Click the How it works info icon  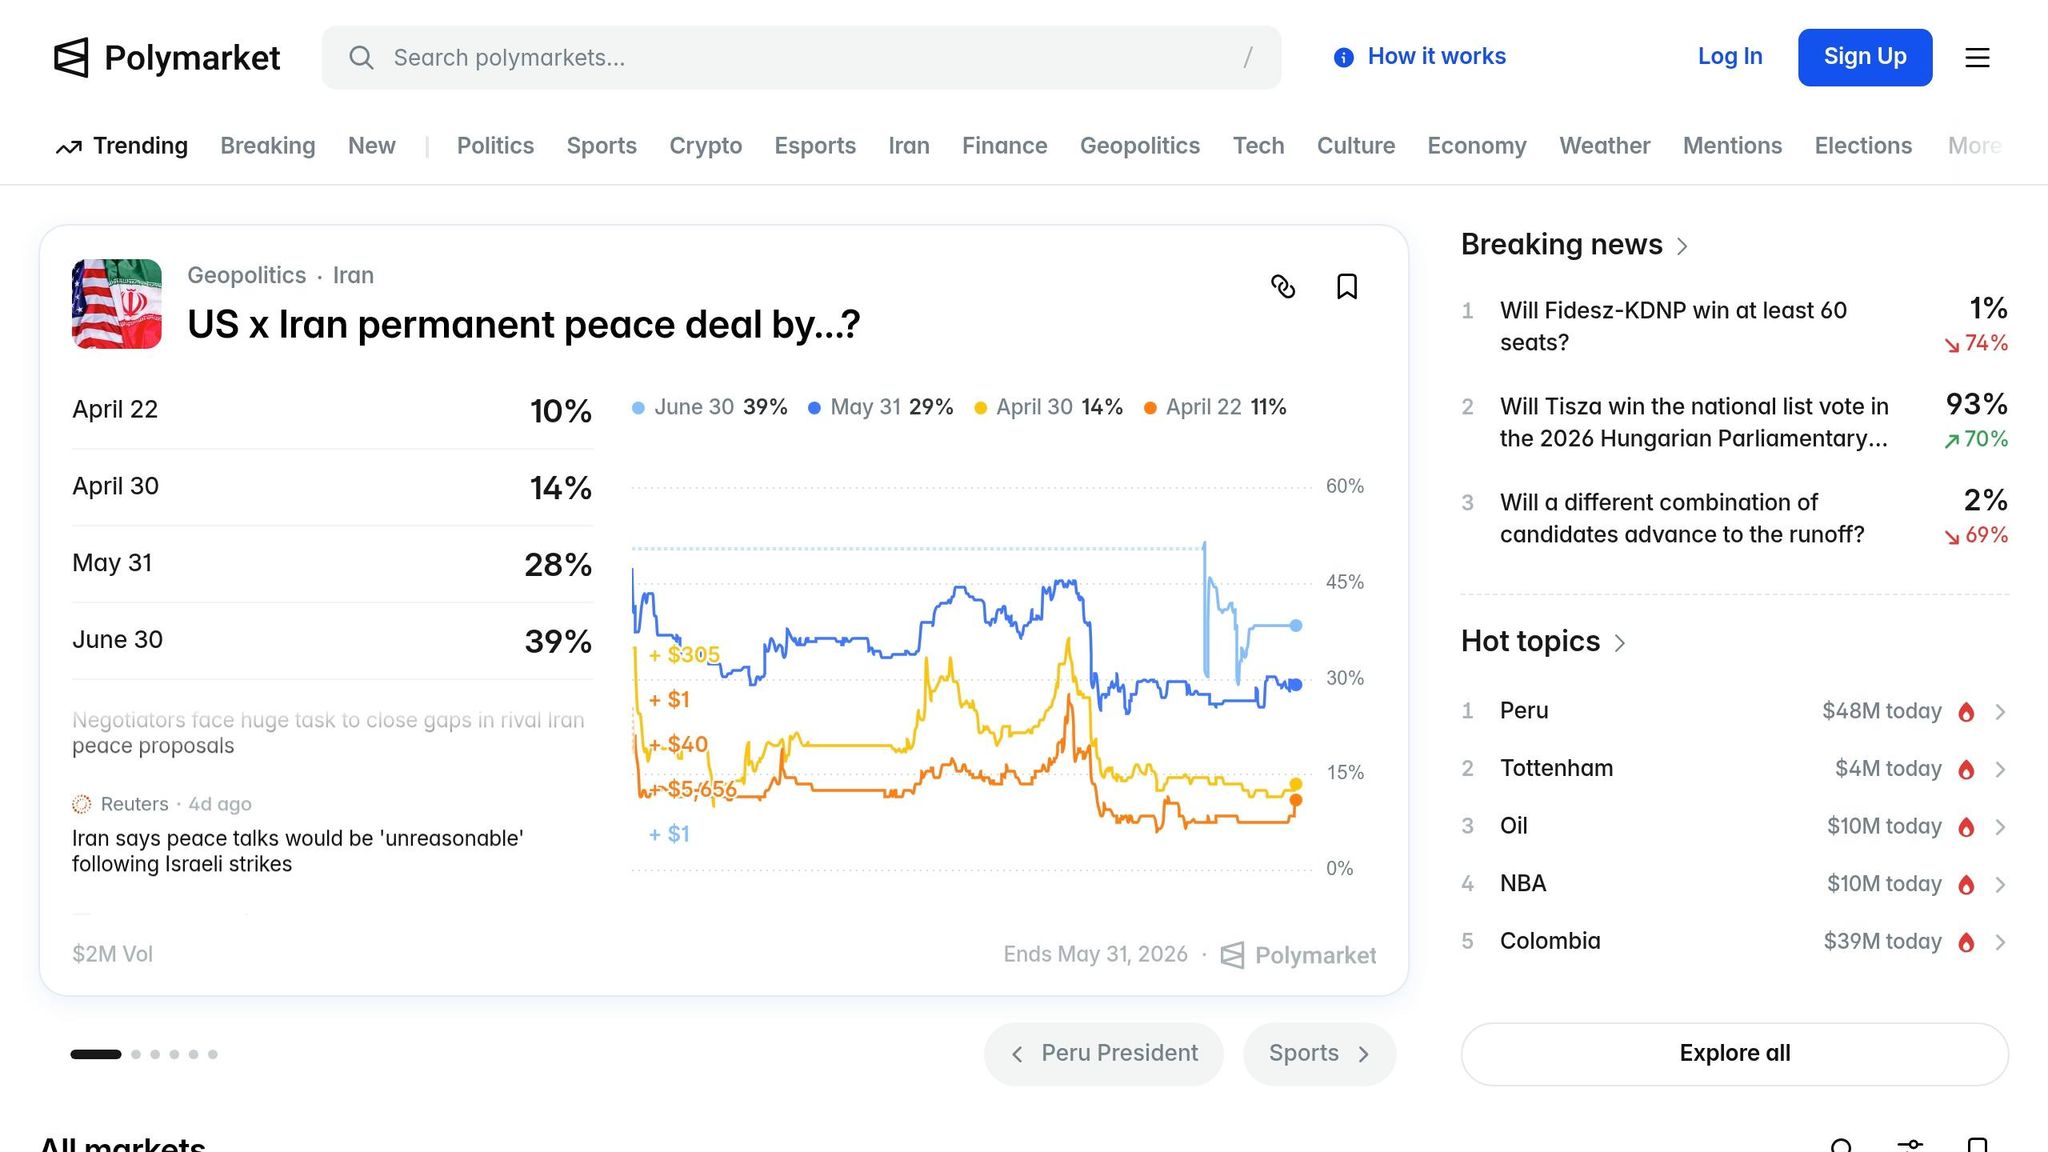pyautogui.click(x=1344, y=58)
